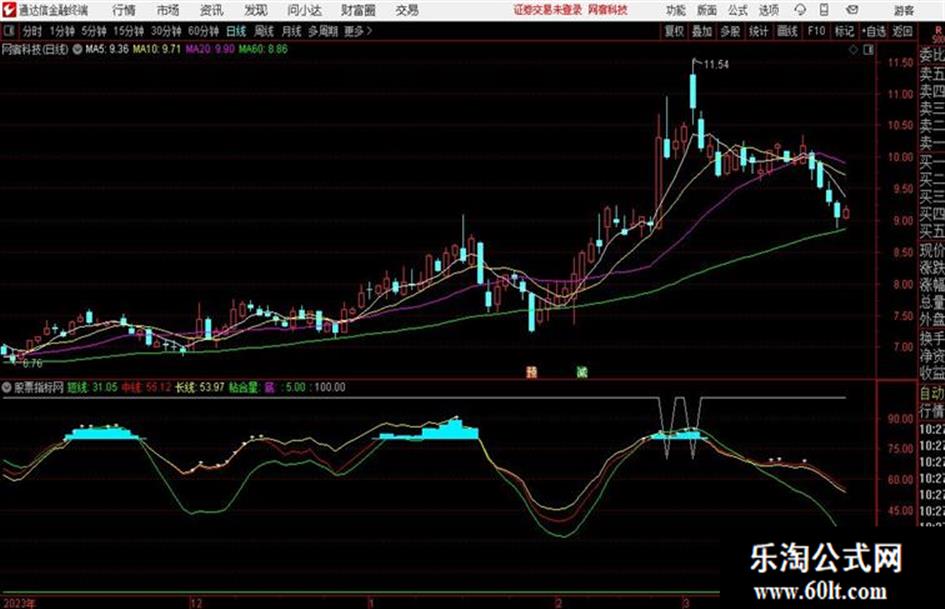
Task: Open the 发现 menu
Action: 256,10
